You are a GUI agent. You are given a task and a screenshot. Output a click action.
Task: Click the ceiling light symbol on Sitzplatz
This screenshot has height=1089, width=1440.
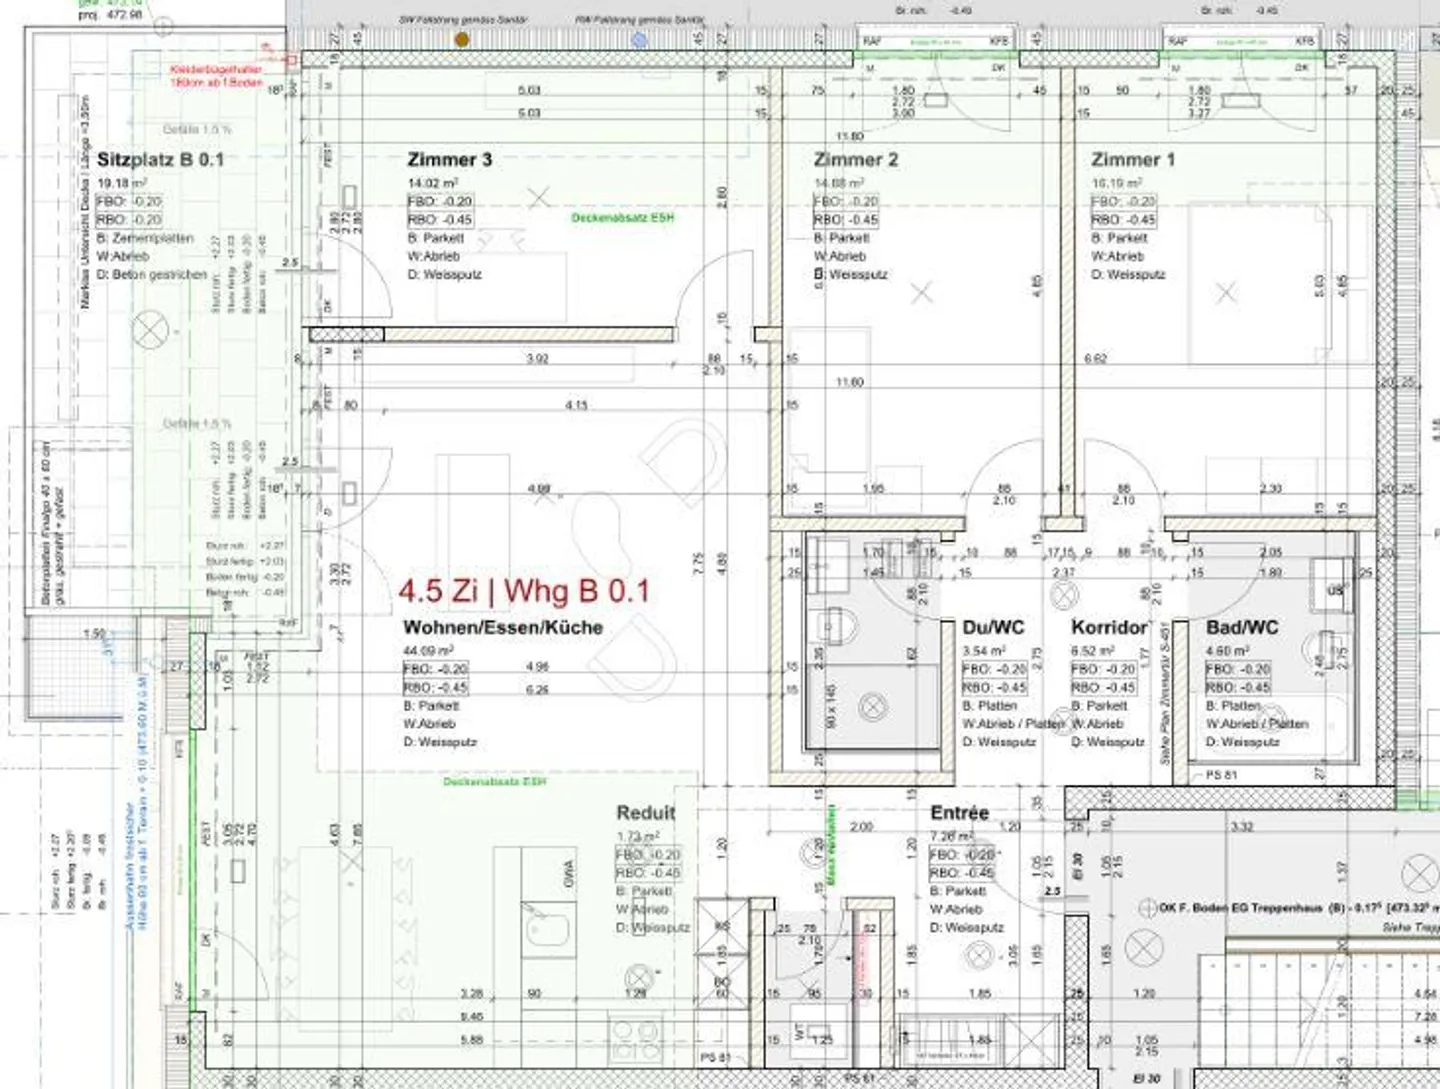click(150, 330)
